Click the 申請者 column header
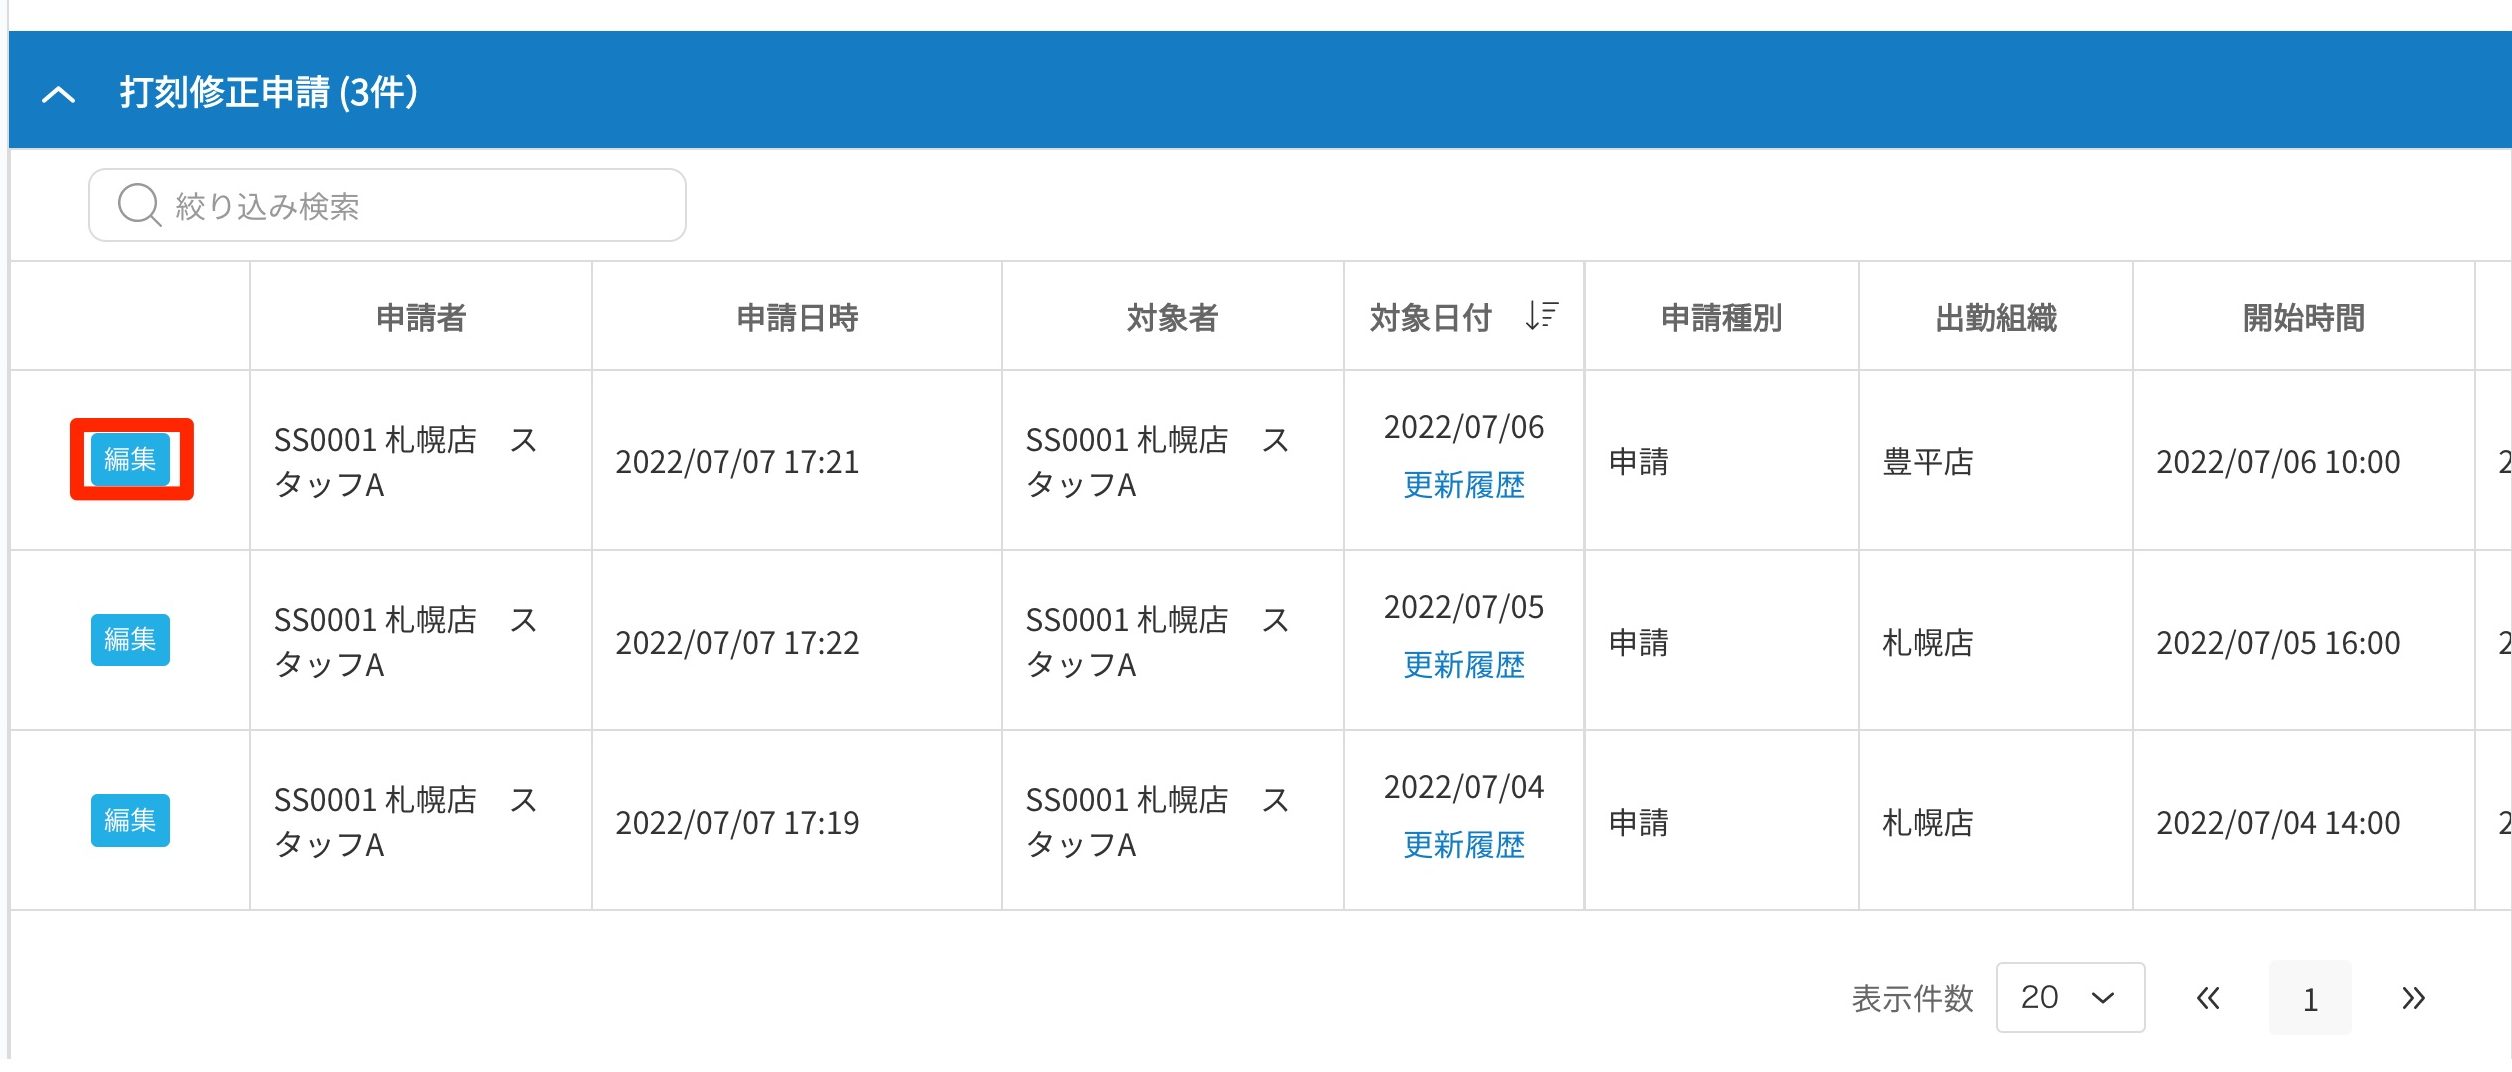 (x=421, y=318)
